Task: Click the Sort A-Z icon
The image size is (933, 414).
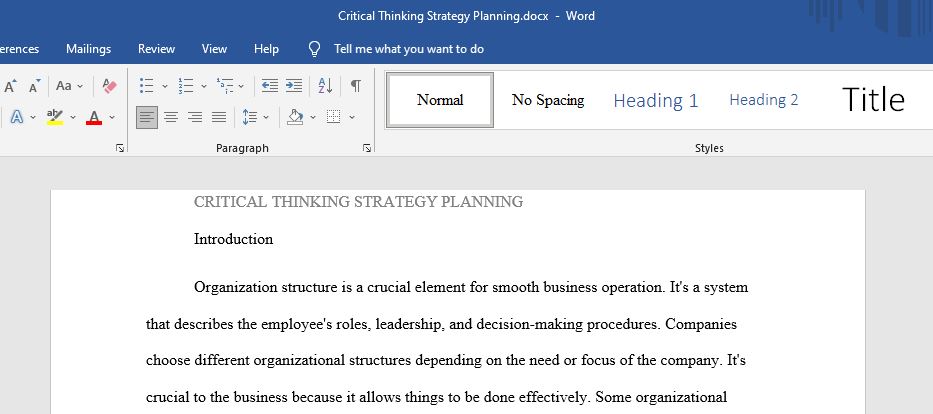Action: 325,86
